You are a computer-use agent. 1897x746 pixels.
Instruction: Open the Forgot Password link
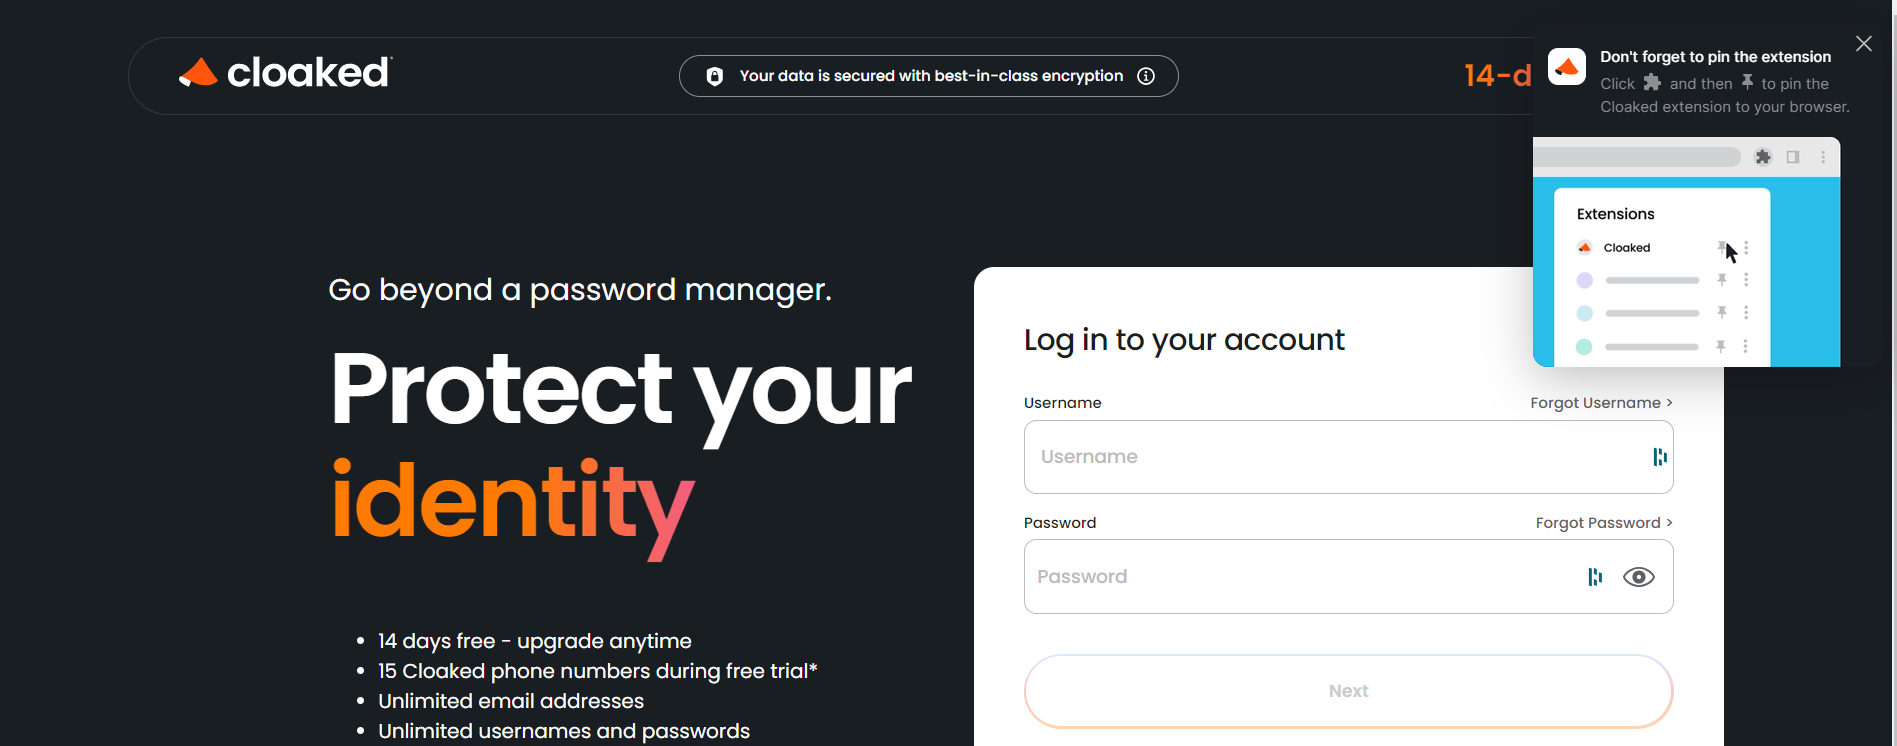1604,523
